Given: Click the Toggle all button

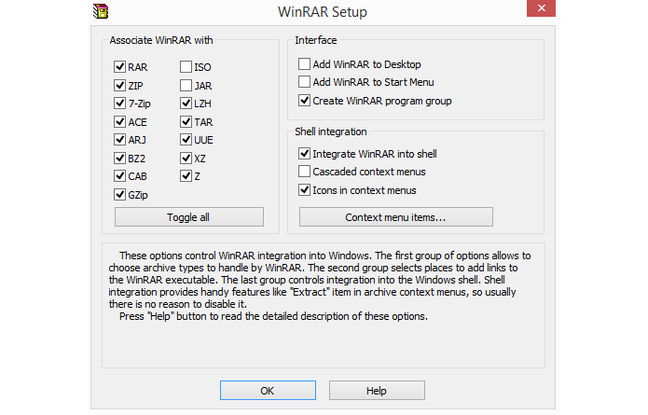Looking at the screenshot, I should (x=189, y=217).
